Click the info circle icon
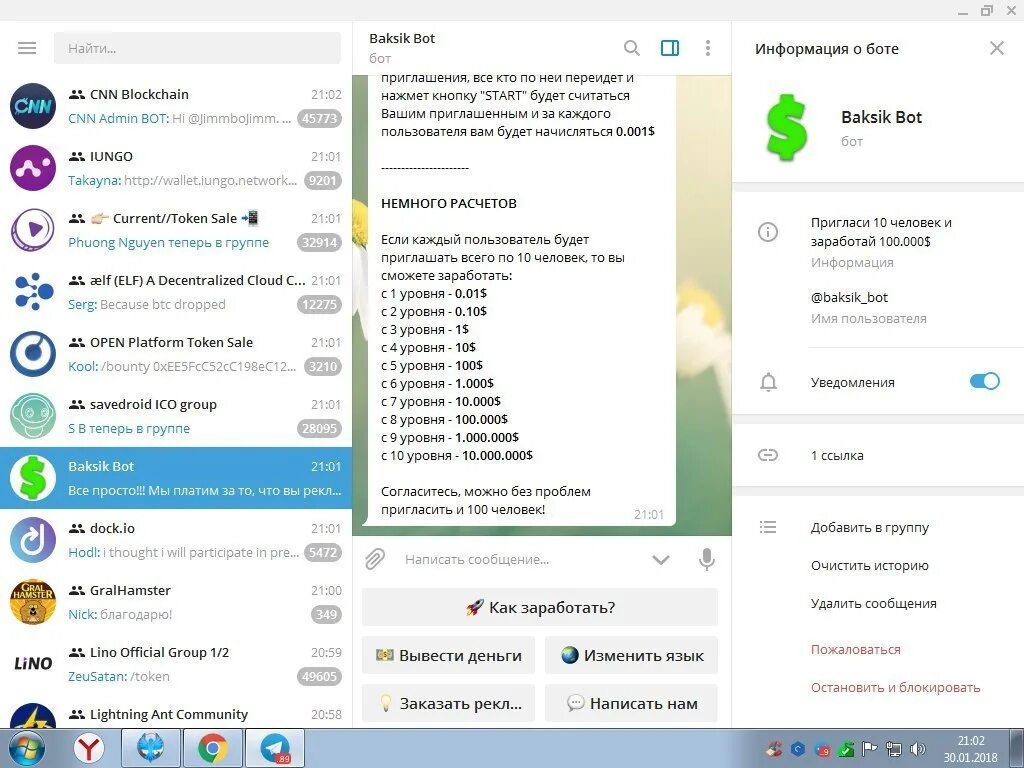 tap(768, 231)
